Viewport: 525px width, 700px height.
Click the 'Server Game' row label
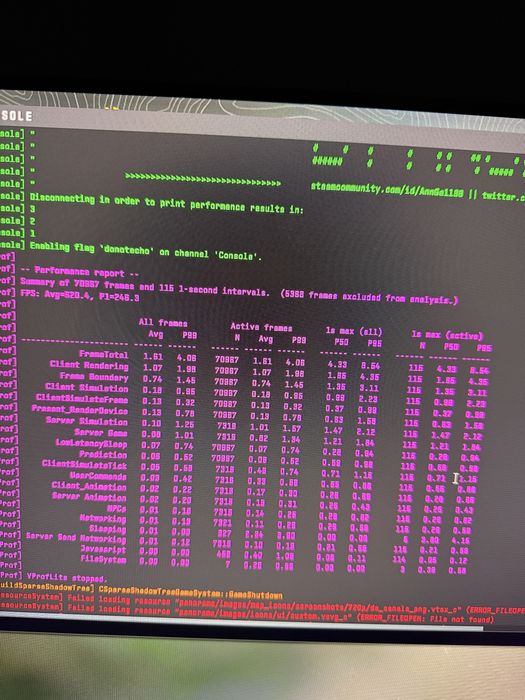[x=100, y=432]
